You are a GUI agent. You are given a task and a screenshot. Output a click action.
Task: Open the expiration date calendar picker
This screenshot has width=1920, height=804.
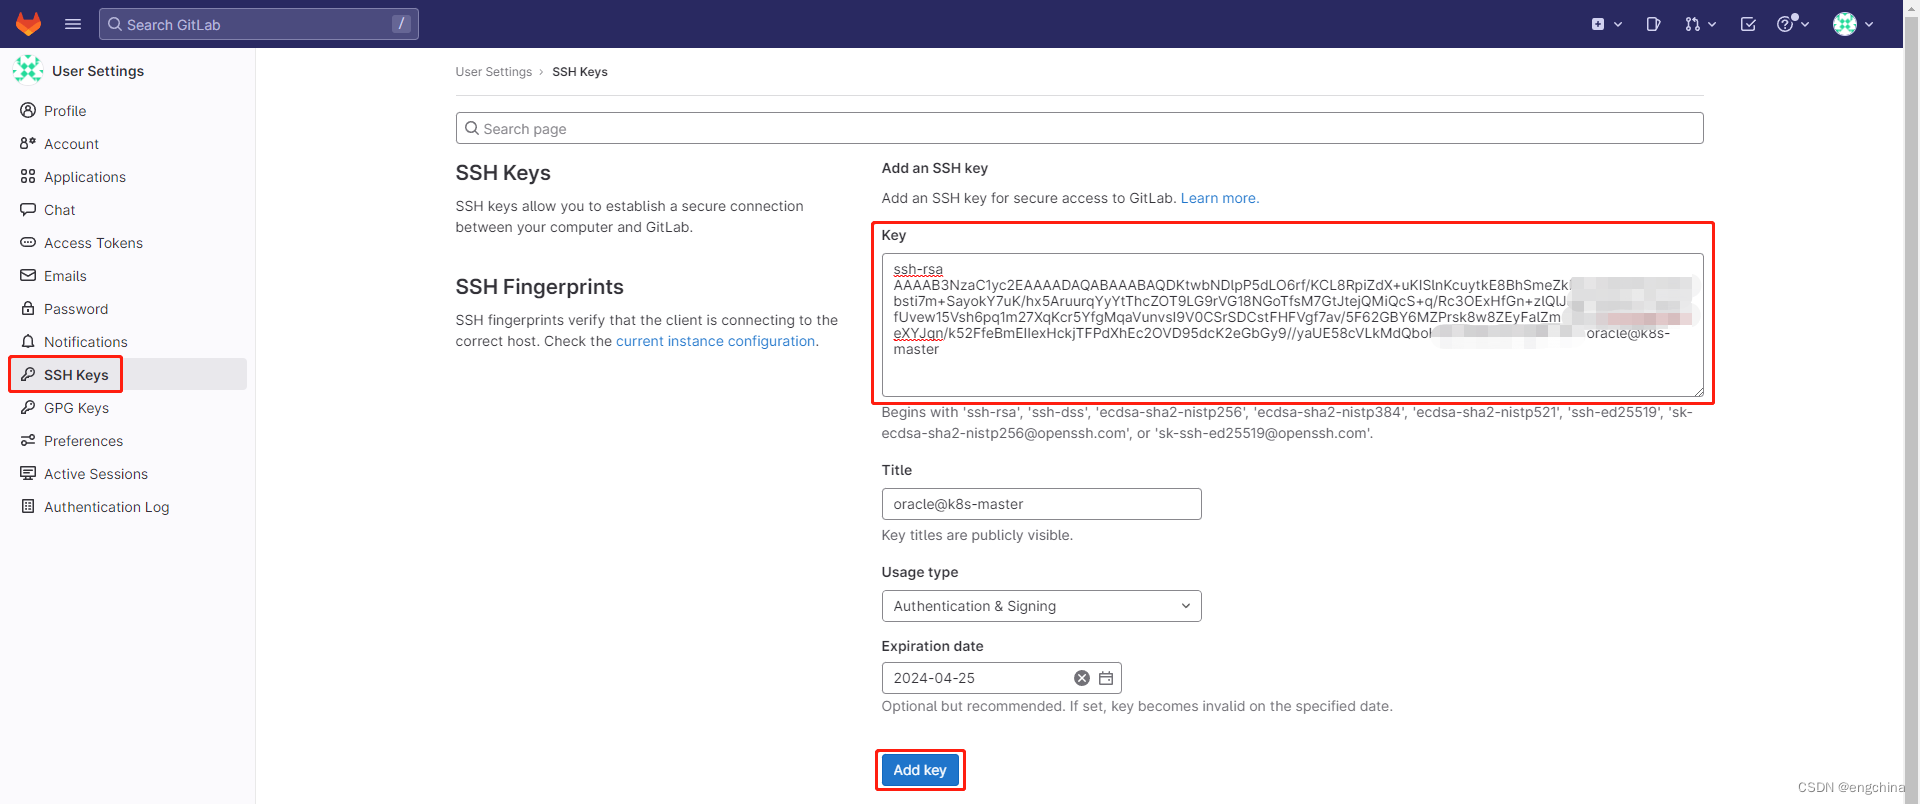(x=1106, y=678)
